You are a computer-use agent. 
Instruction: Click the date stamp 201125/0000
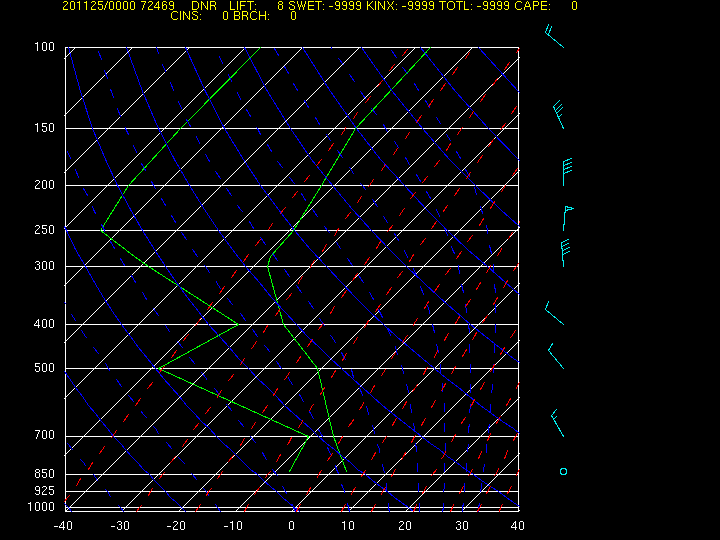[100, 6]
